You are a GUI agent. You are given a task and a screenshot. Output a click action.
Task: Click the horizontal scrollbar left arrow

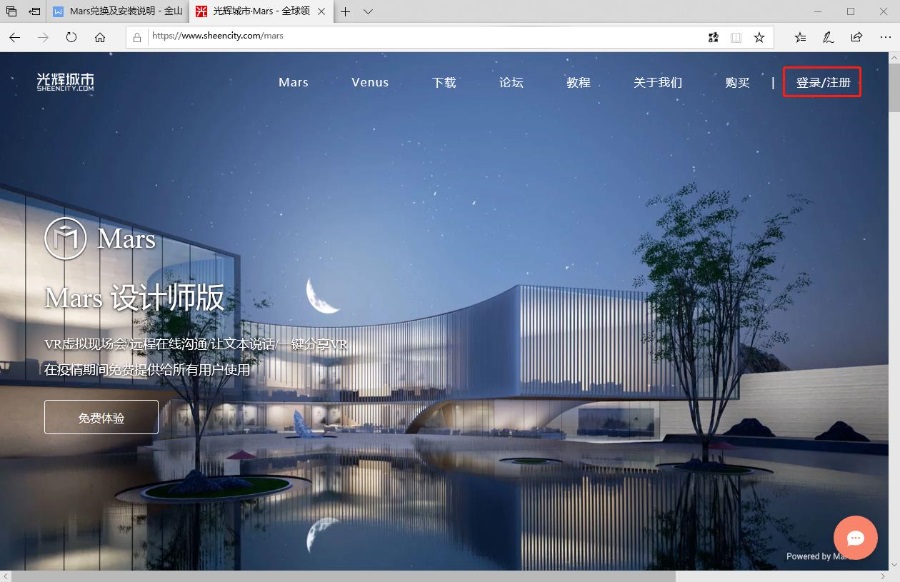point(5,576)
